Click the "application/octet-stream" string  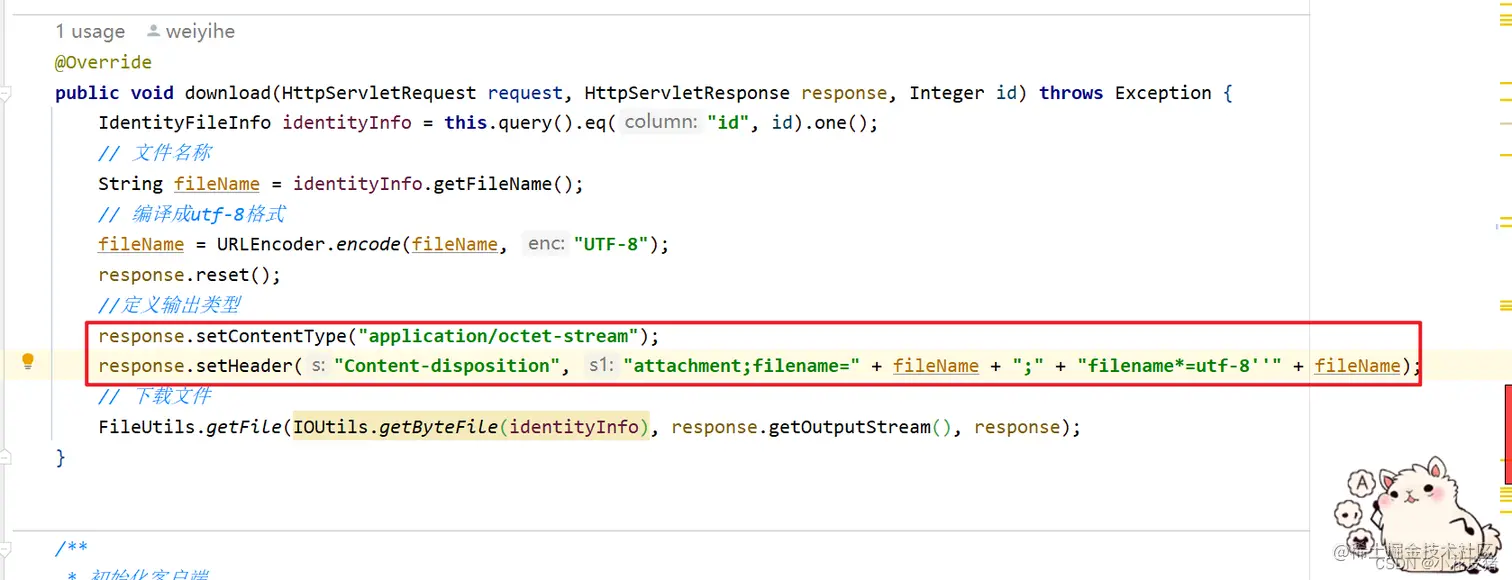click(498, 335)
